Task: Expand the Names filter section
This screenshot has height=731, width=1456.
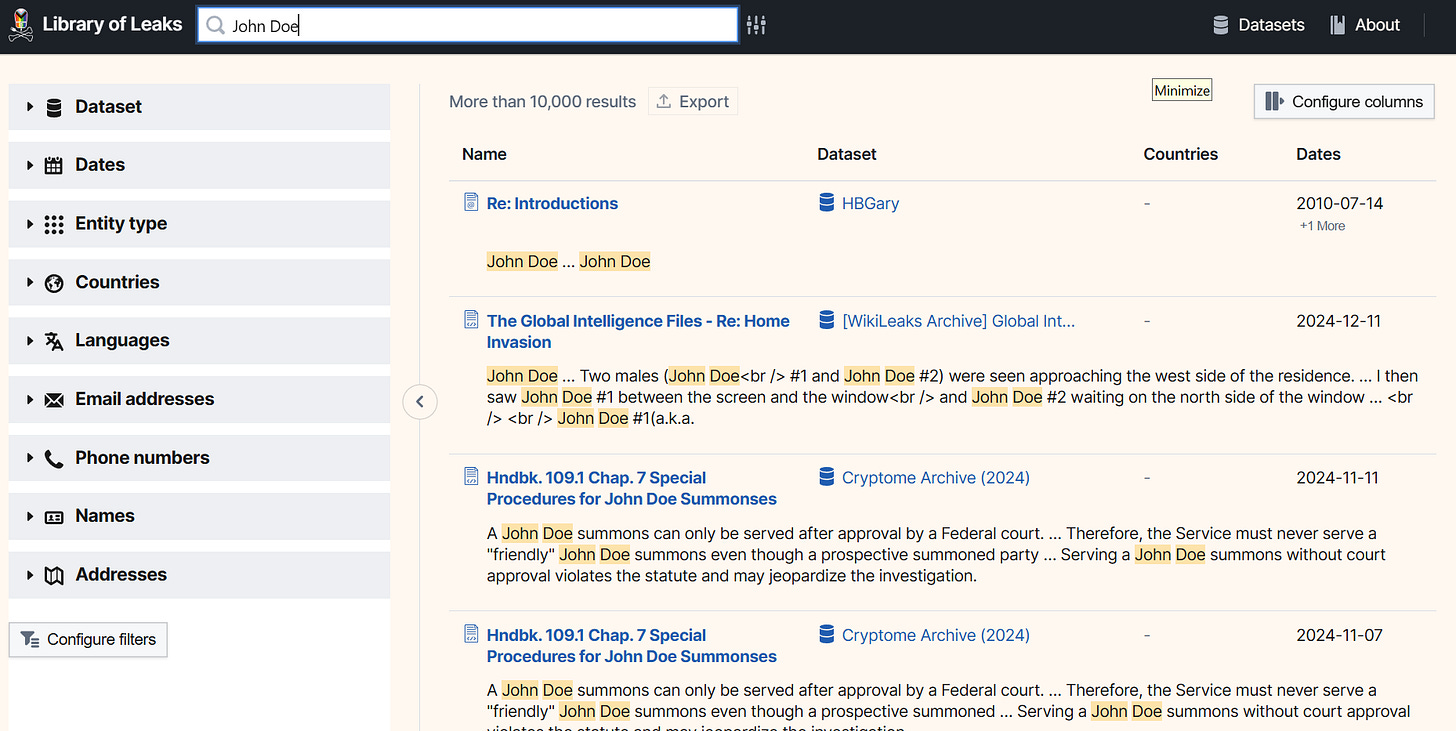Action: (199, 516)
